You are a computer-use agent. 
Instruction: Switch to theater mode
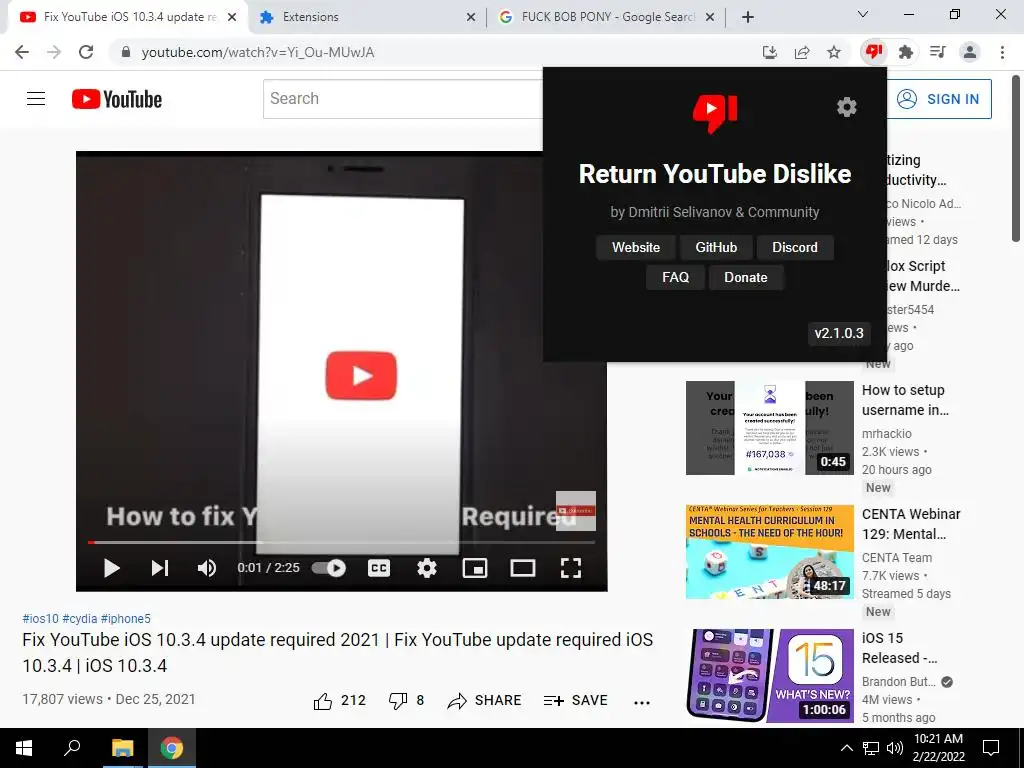click(x=522, y=568)
